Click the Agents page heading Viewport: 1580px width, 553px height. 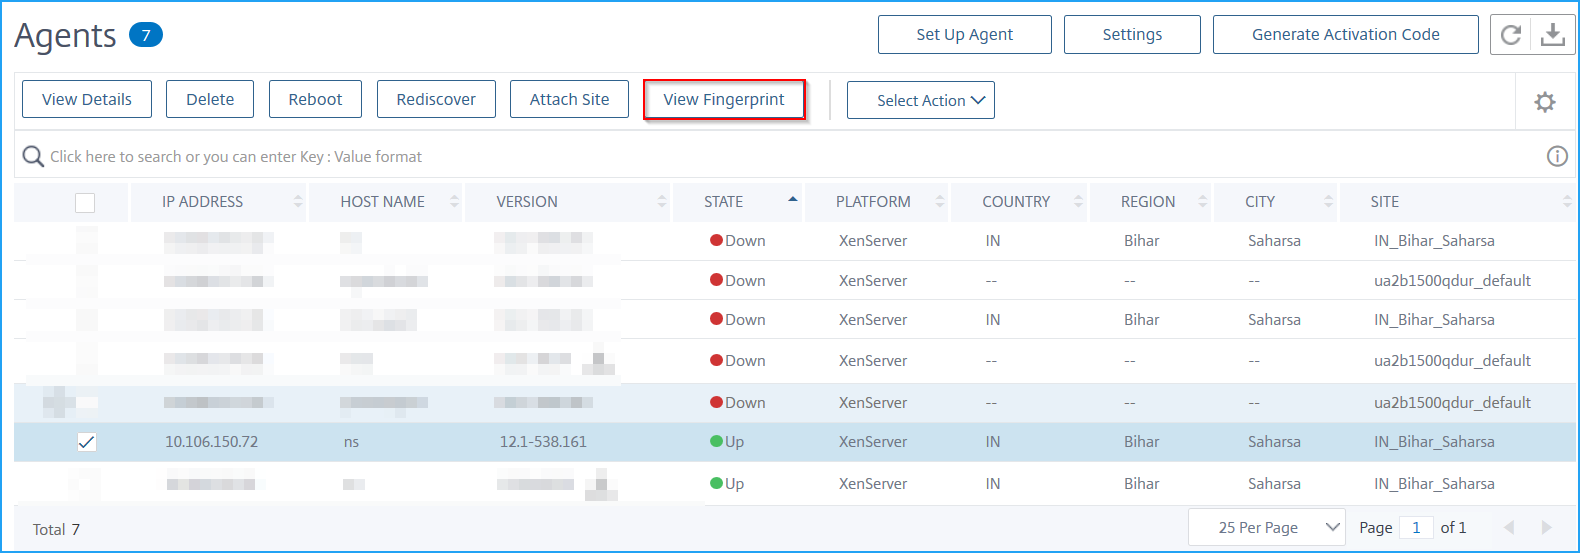tap(65, 36)
